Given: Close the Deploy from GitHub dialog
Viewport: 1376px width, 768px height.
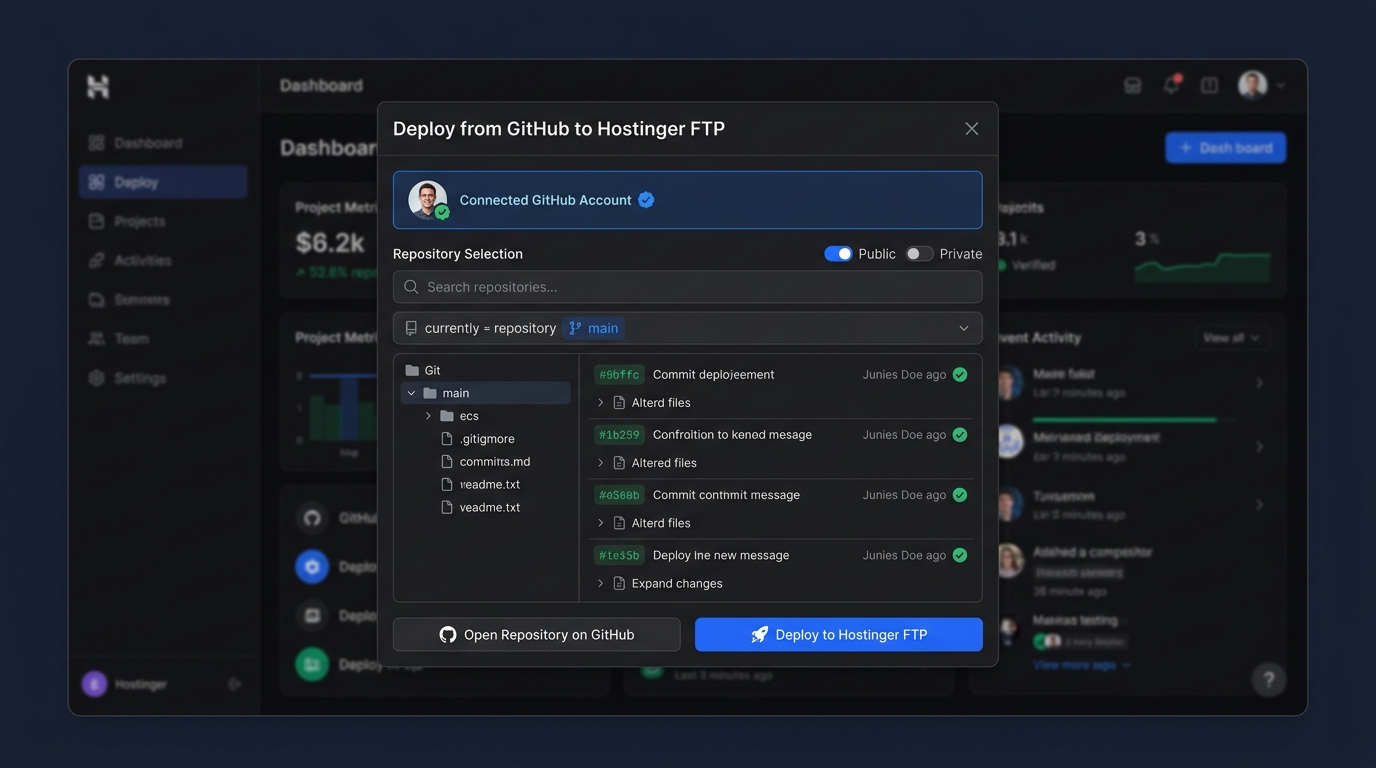Looking at the screenshot, I should [x=972, y=129].
